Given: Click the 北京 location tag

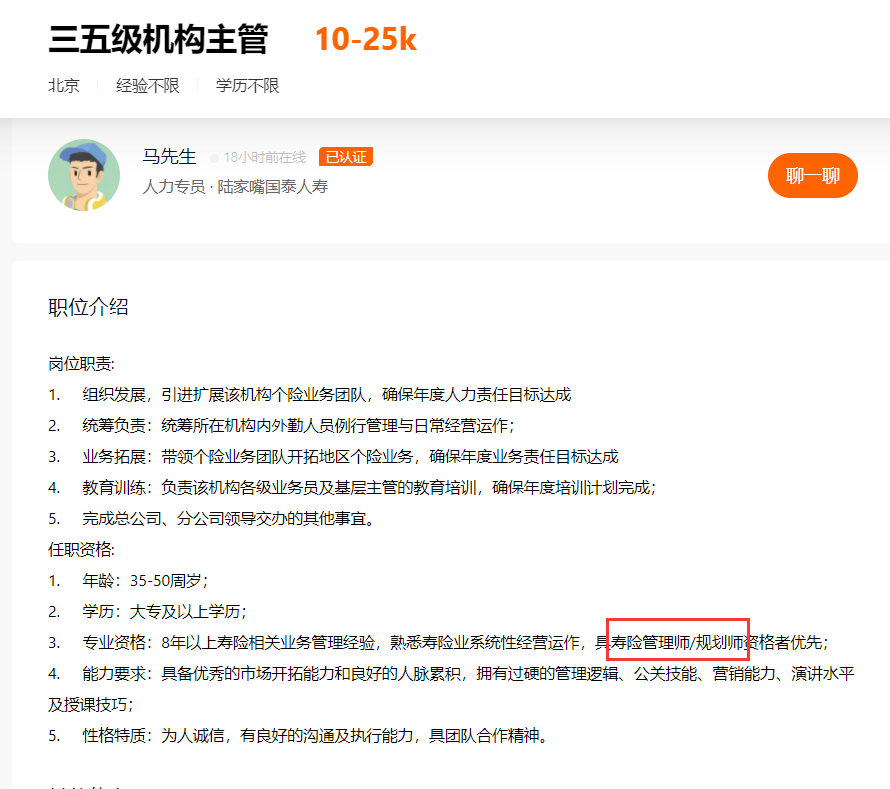Looking at the screenshot, I should pos(64,86).
